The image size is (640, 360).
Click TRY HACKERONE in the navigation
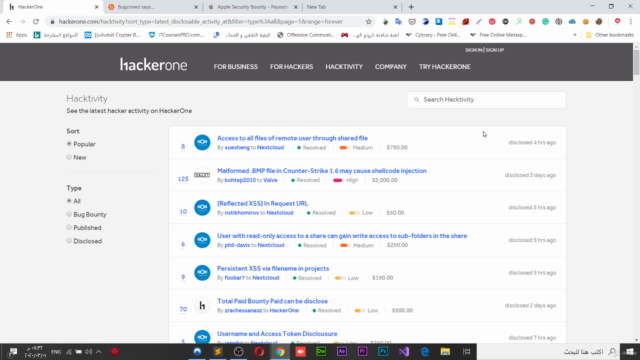point(444,67)
